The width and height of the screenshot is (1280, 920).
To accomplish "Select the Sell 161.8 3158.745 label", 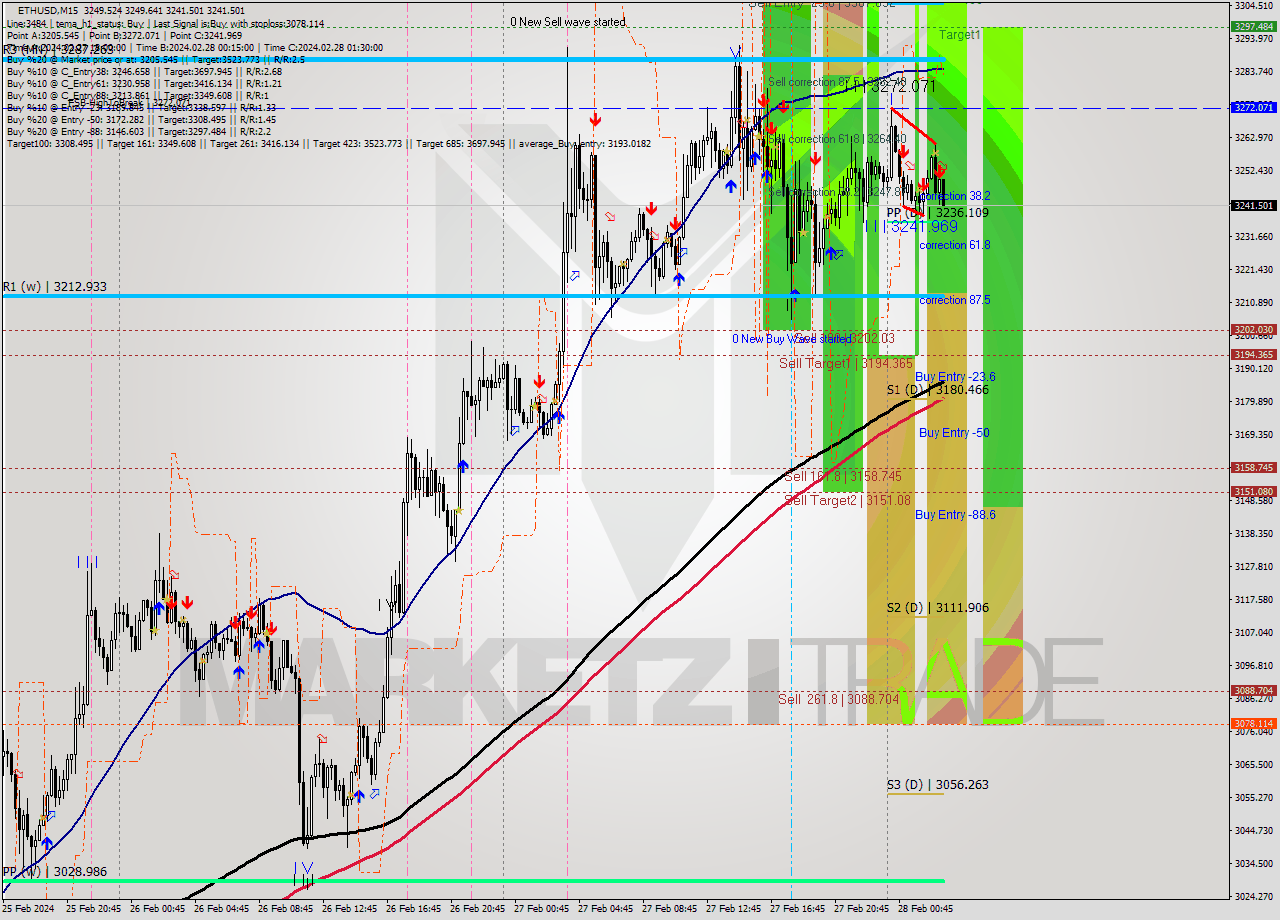I will point(842,477).
